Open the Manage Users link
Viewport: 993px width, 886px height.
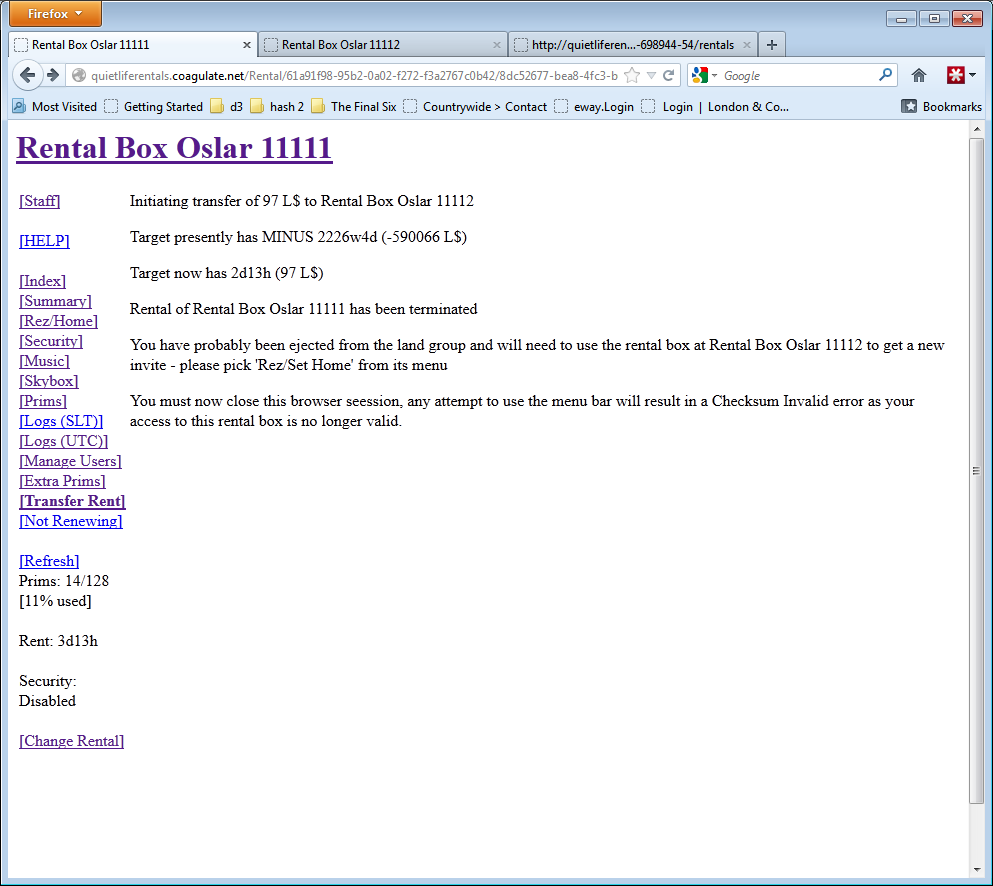click(70, 461)
